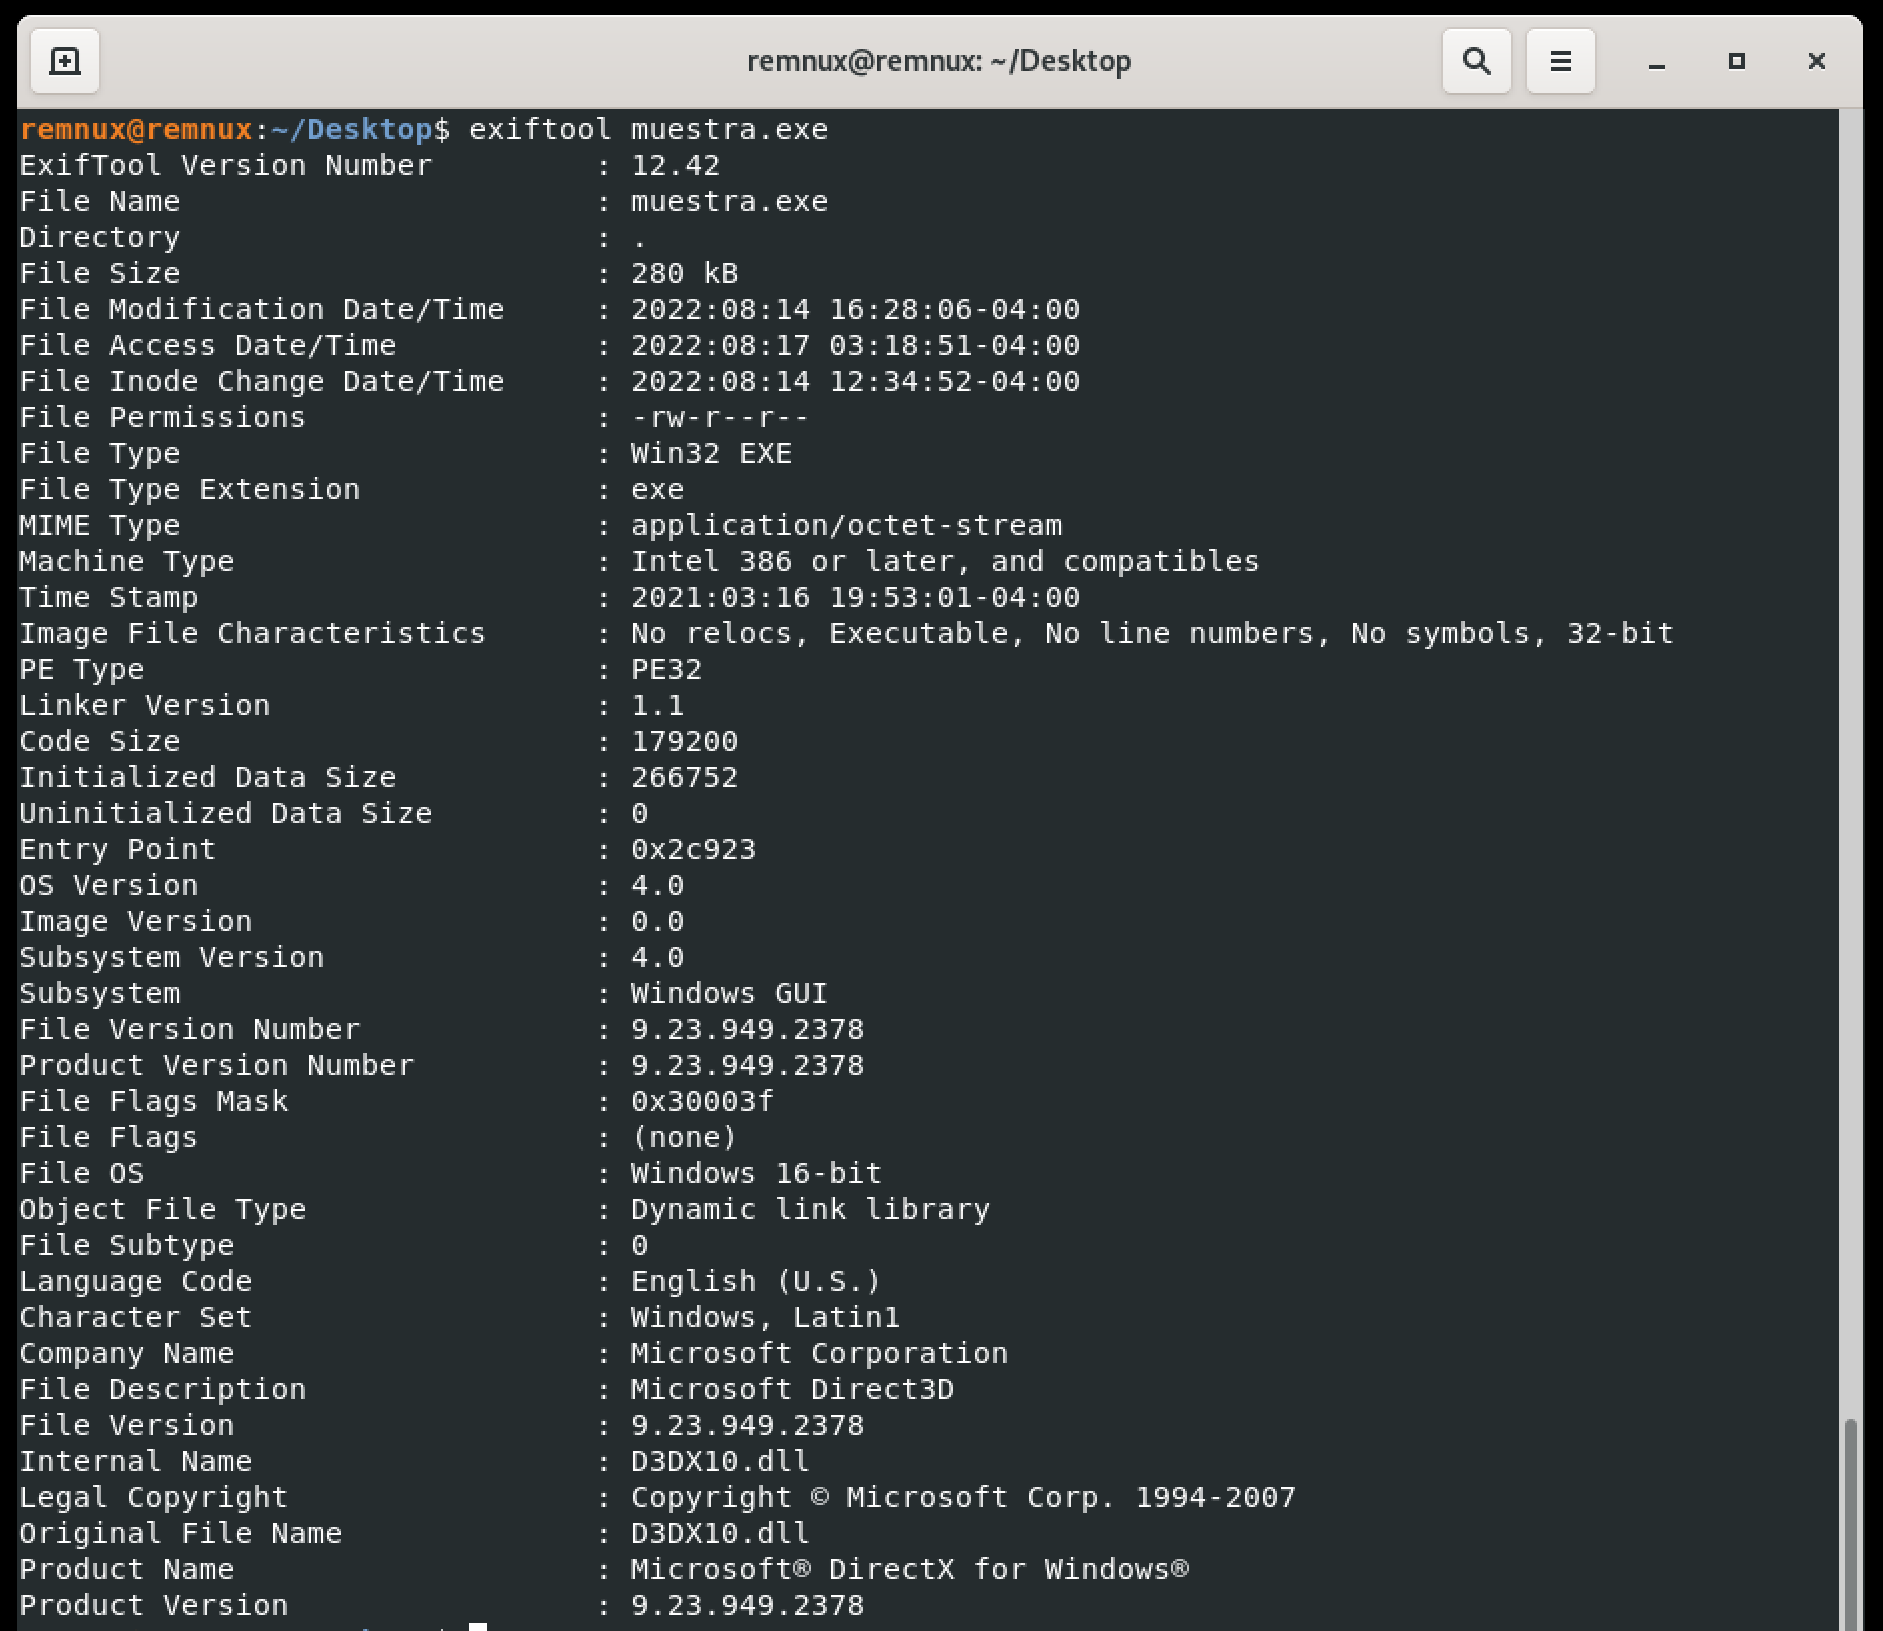Image resolution: width=1883 pixels, height=1631 pixels.
Task: Click the ExifTool version value 12.42
Action: pos(675,165)
